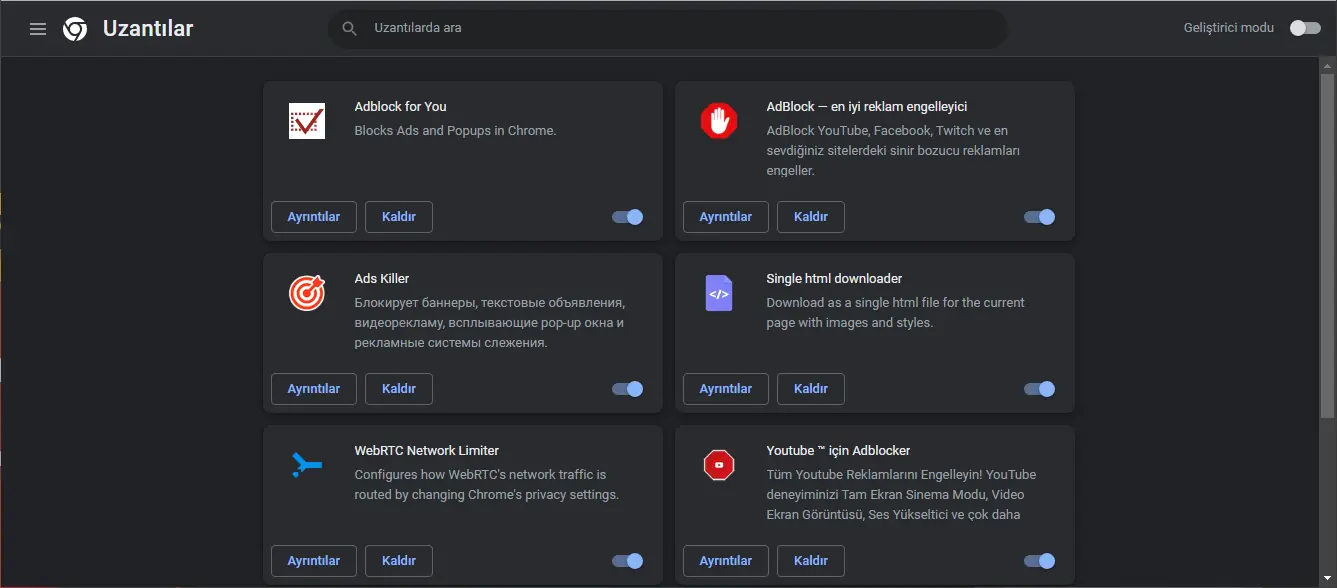Turn off Adblock for You

pos(627,217)
